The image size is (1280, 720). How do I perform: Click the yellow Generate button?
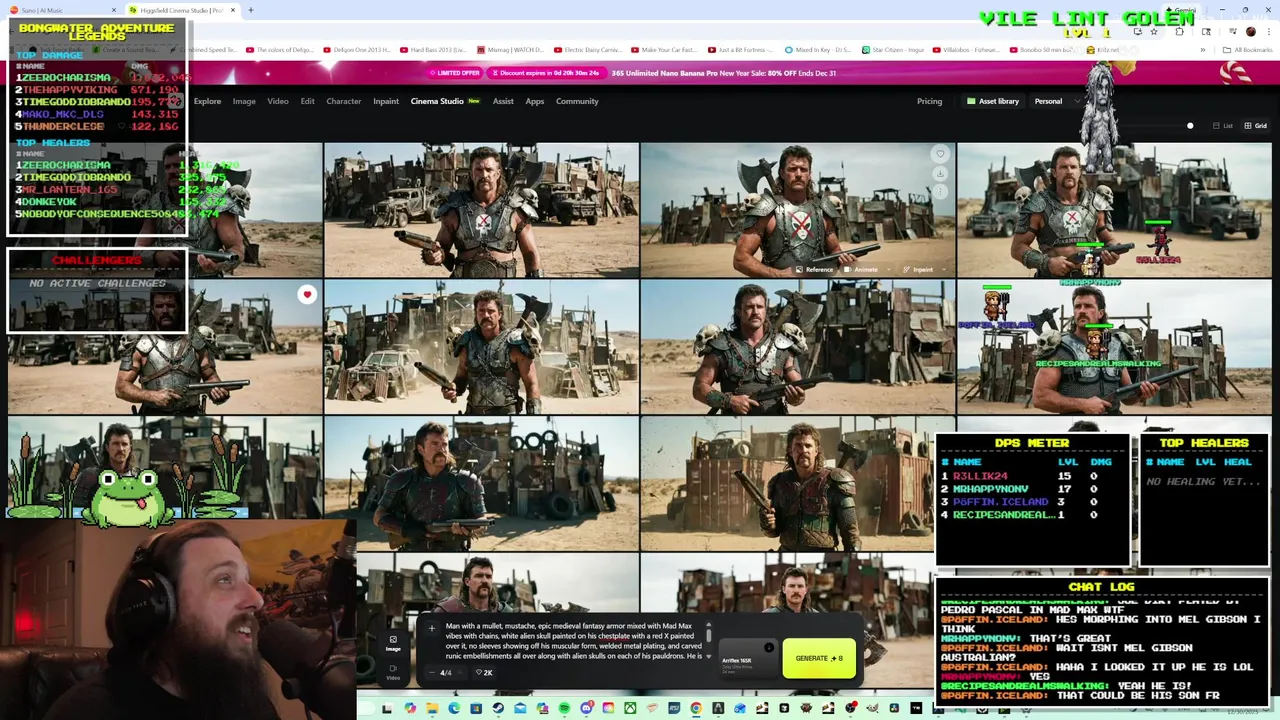[819, 658]
